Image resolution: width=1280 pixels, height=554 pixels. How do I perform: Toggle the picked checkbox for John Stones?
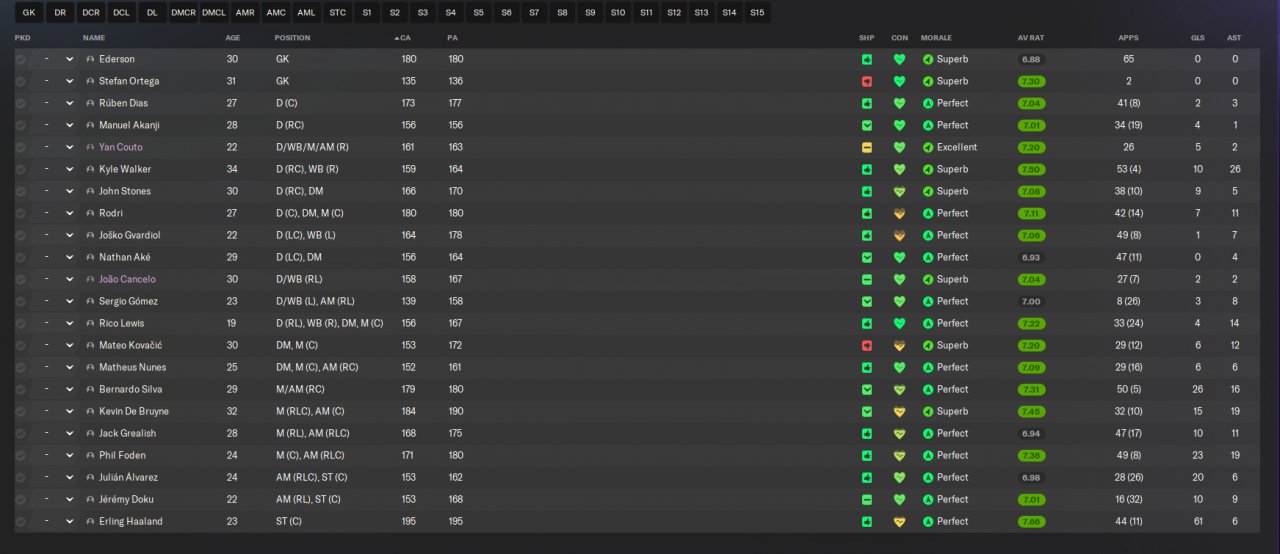click(x=20, y=191)
